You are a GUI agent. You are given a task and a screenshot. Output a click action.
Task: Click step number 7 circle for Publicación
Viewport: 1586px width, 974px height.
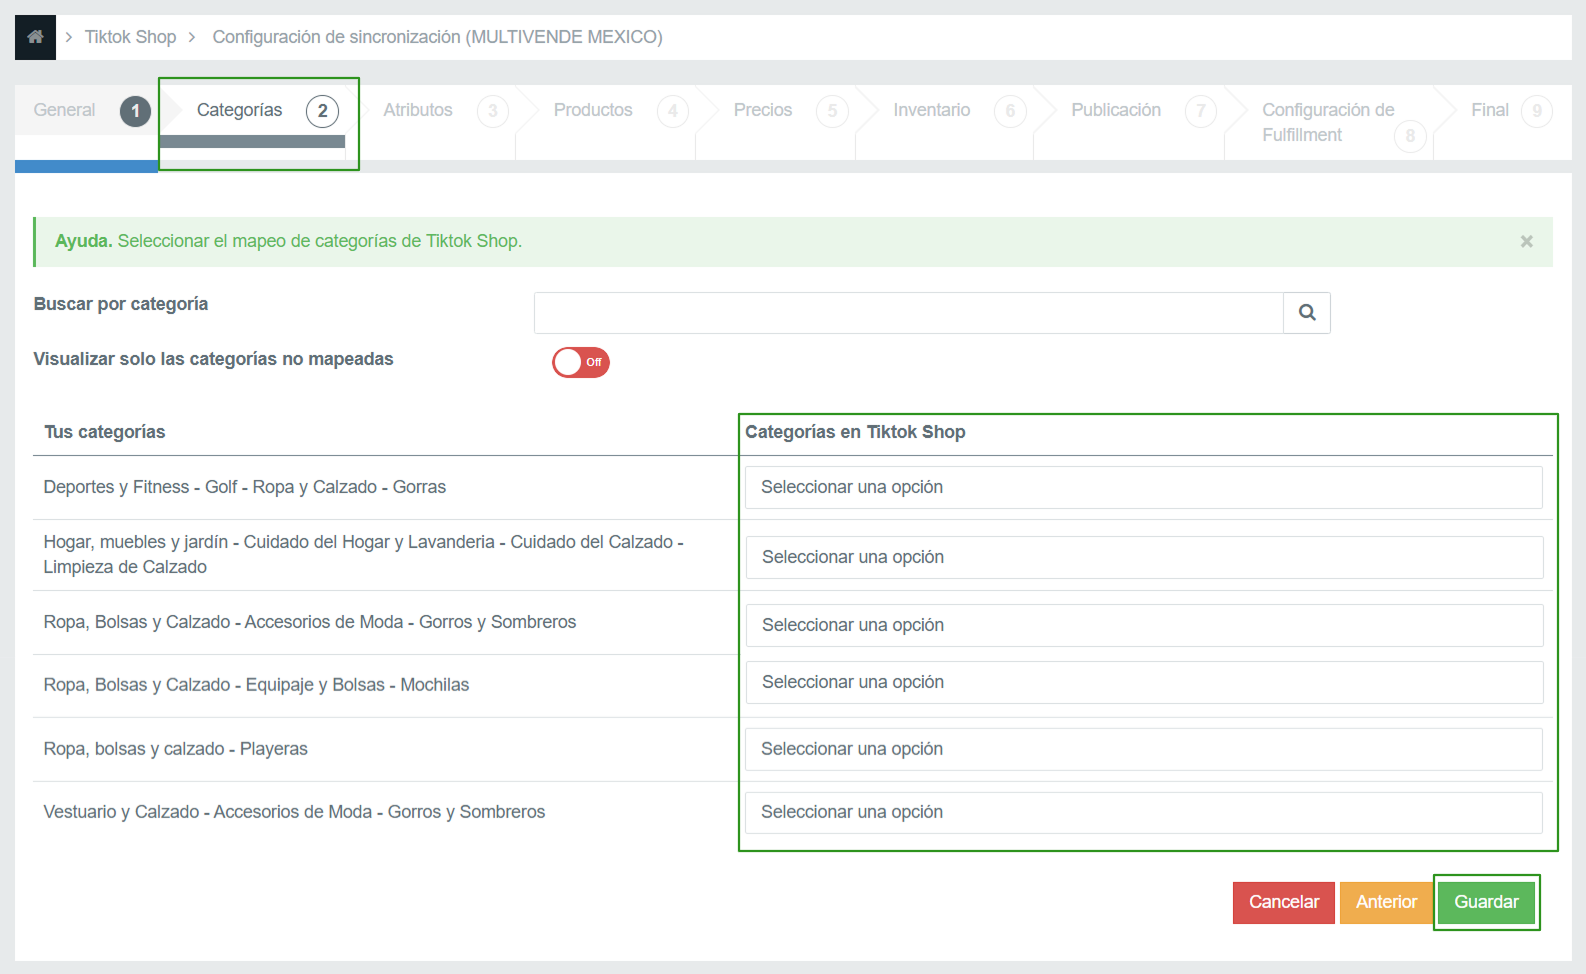(1200, 111)
